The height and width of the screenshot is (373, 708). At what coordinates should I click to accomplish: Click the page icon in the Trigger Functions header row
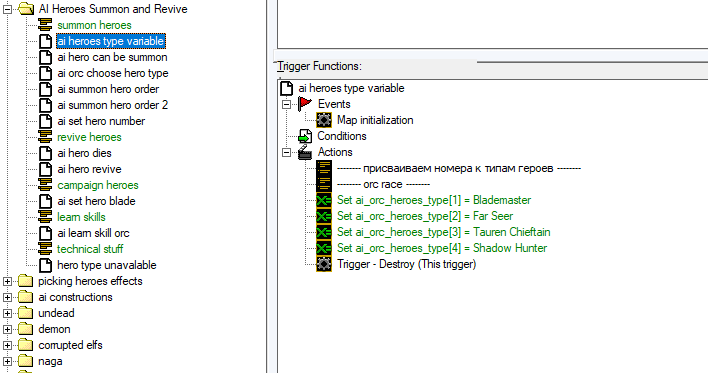tap(287, 88)
